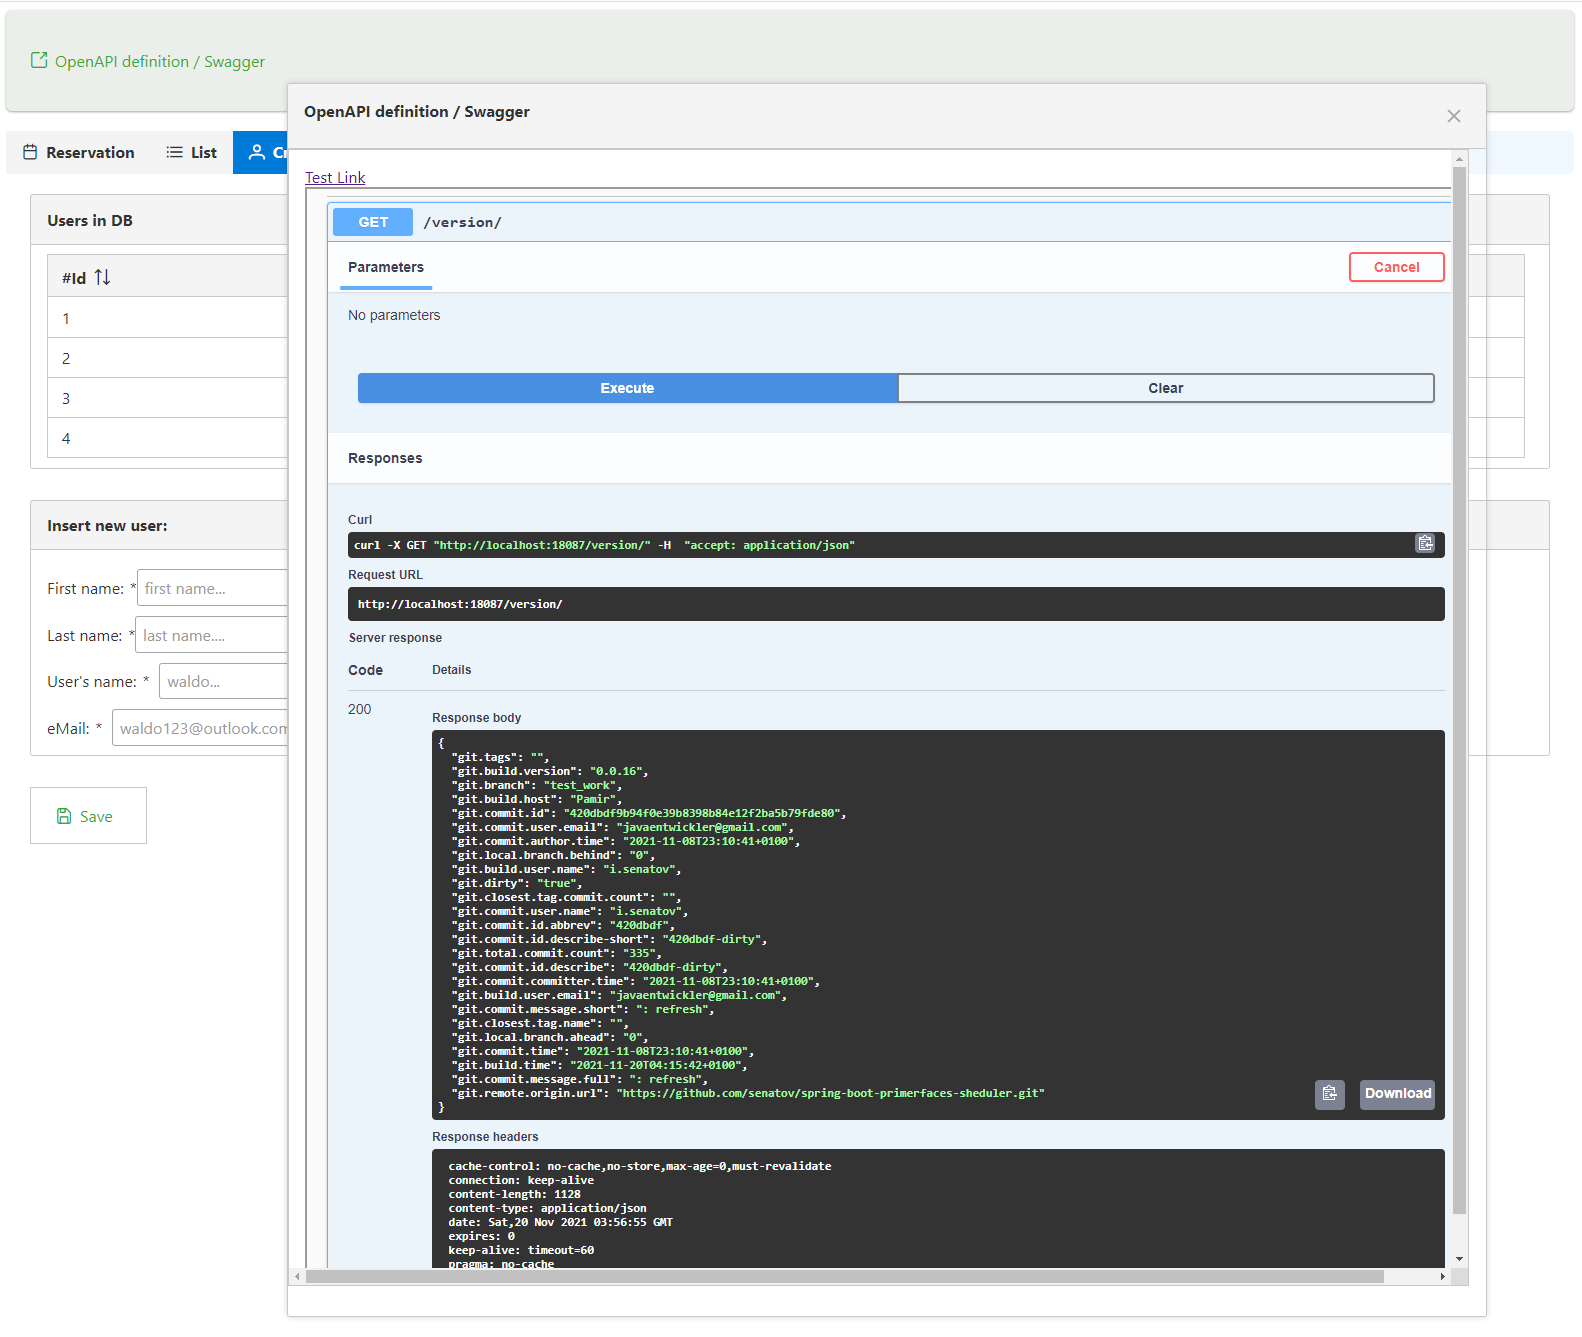Click scrollbar right arrow in dialog
The image size is (1582, 1337).
click(x=1442, y=1276)
